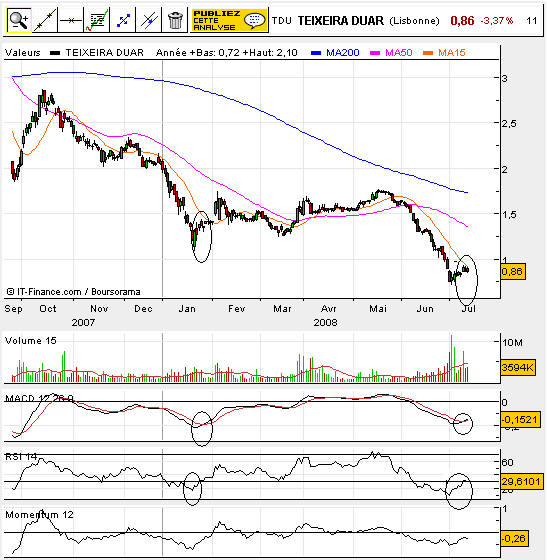Click the 2007 year label
The image size is (547, 560).
(x=83, y=323)
